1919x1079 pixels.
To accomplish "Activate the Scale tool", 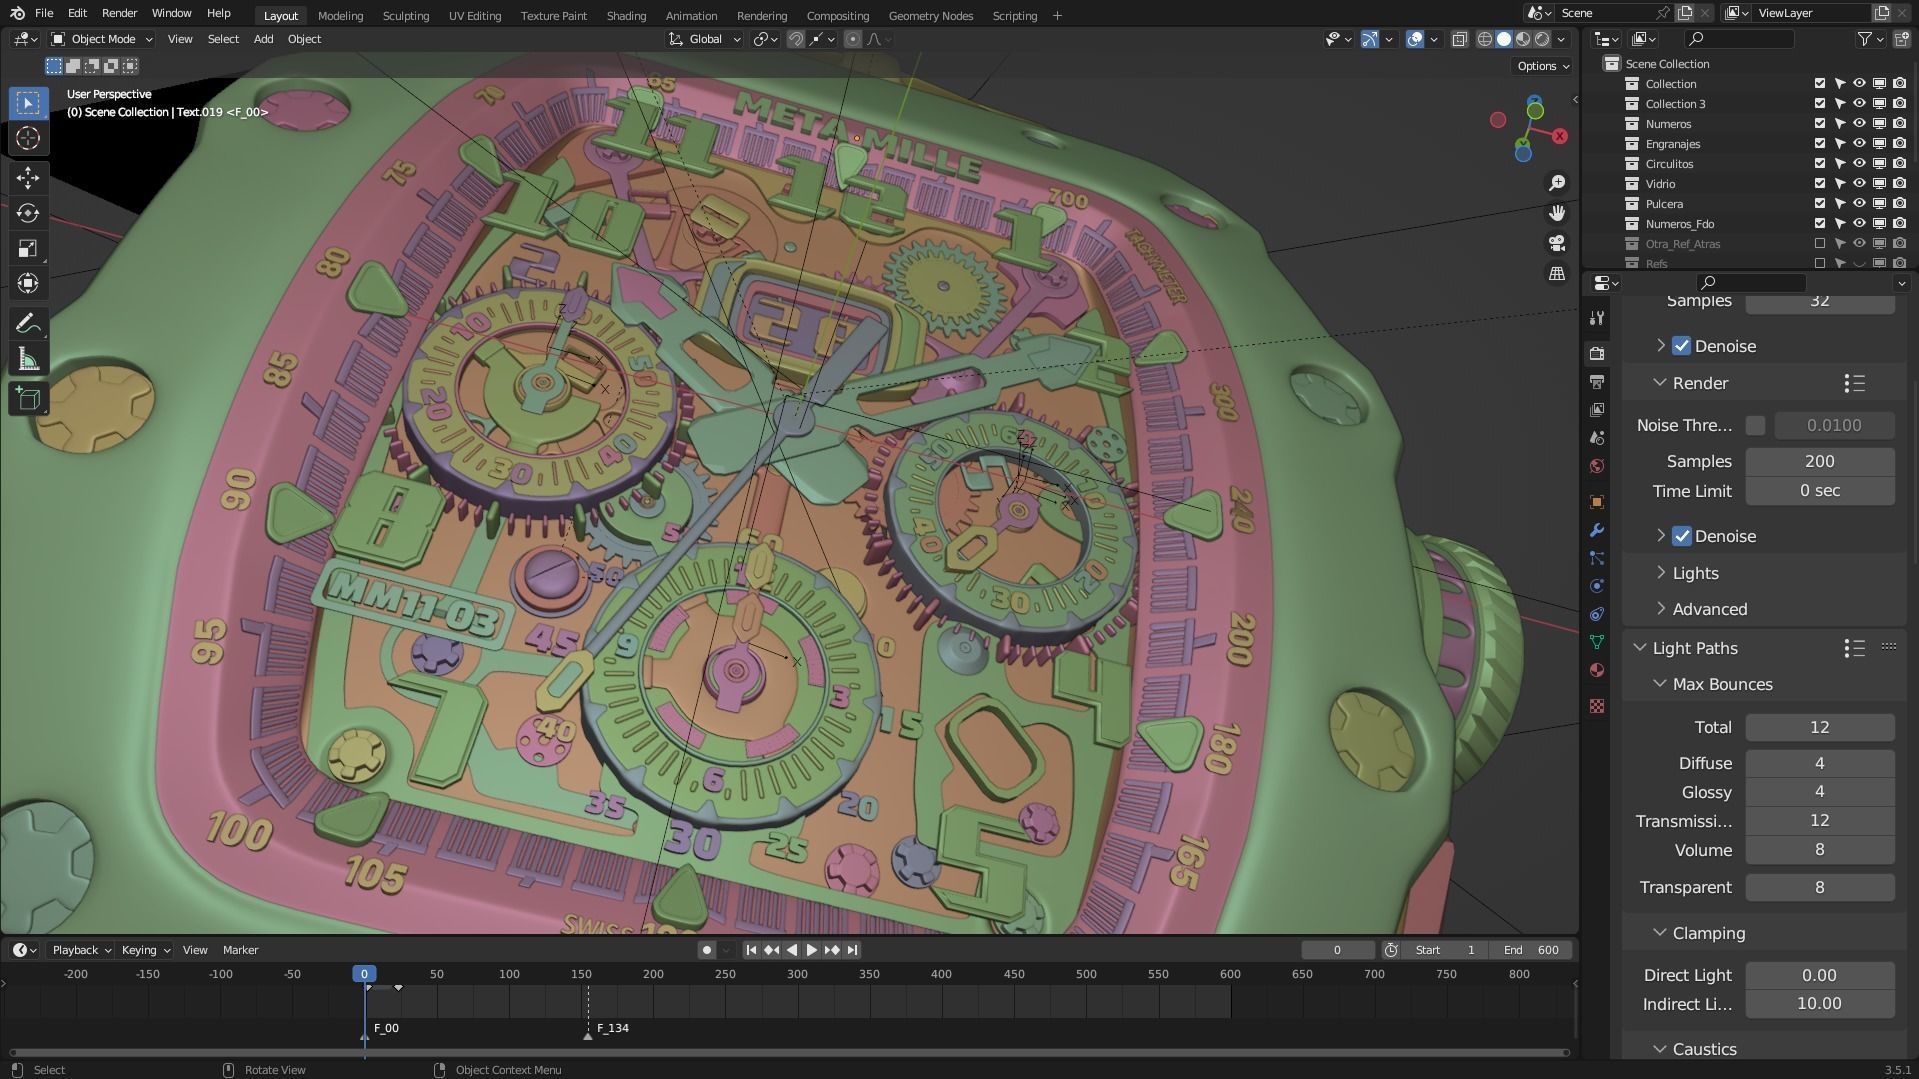I will coord(28,248).
